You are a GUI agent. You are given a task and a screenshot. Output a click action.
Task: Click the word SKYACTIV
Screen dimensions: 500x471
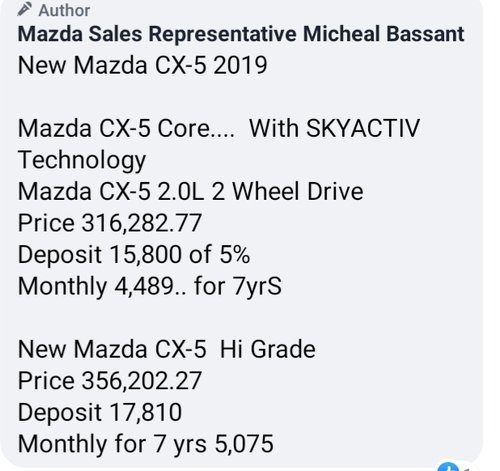363,128
